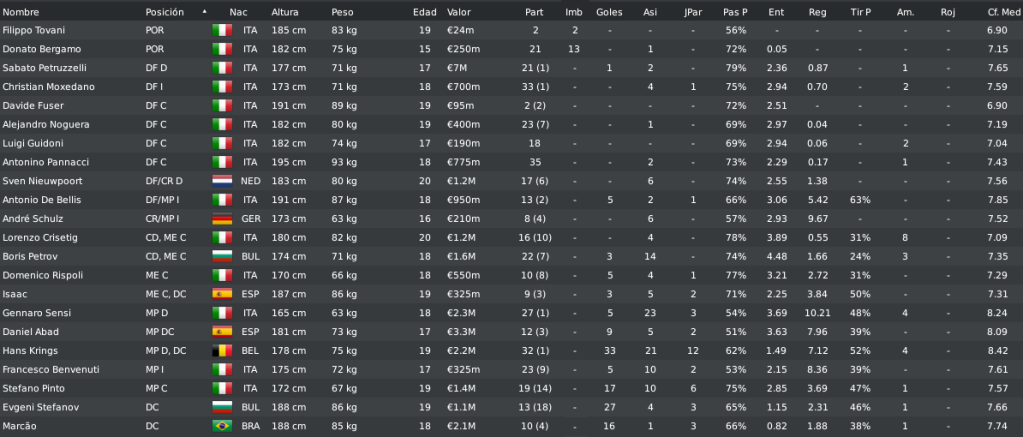This screenshot has height=437, width=1023.
Task: Open player Gennaro Sensi
Action: [31, 313]
